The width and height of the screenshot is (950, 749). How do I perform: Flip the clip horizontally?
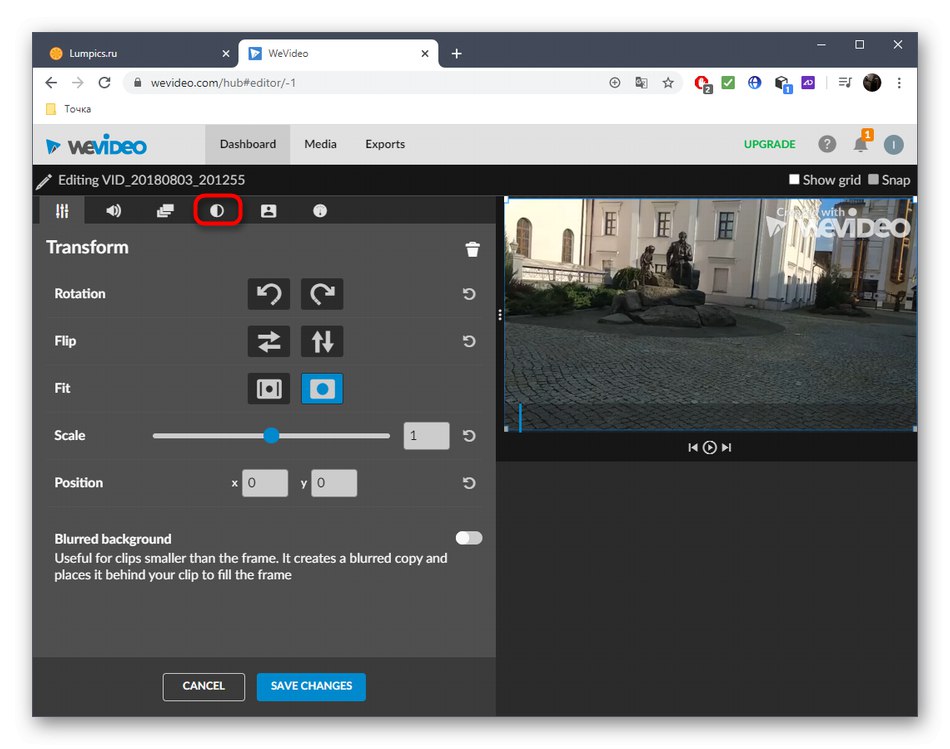268,341
